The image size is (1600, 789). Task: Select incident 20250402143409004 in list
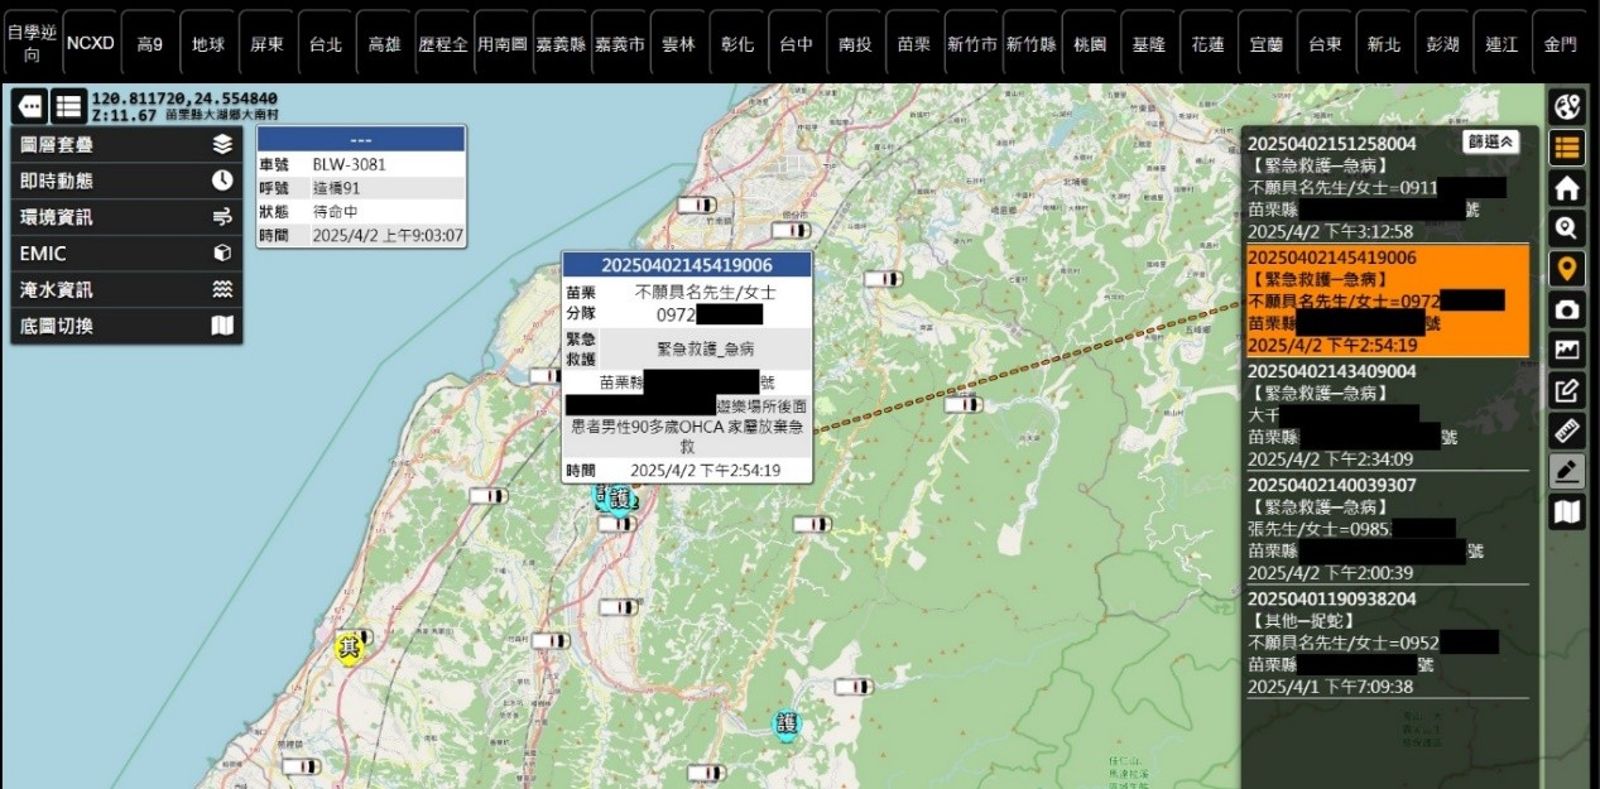pyautogui.click(x=1386, y=415)
